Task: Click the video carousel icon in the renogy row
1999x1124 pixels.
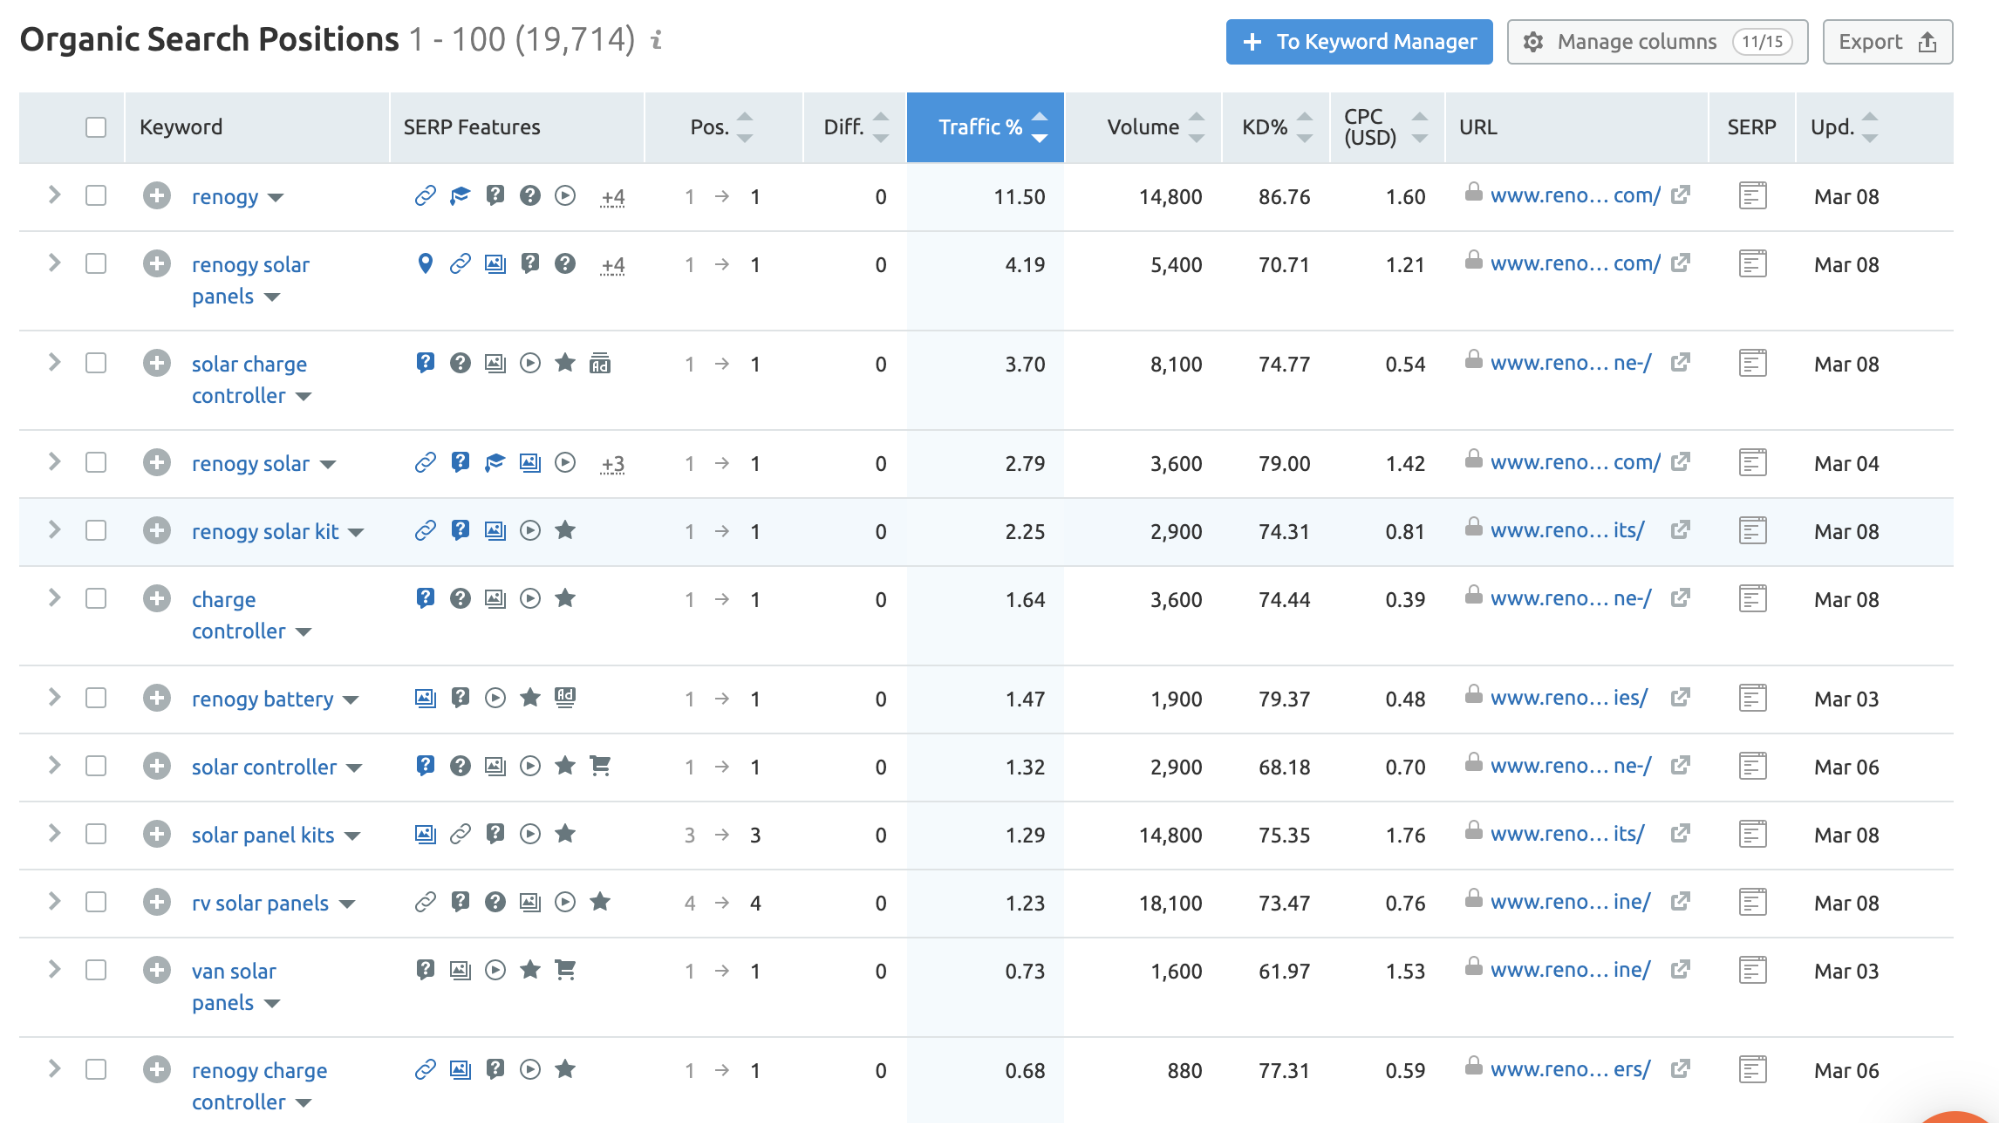Action: tap(565, 197)
